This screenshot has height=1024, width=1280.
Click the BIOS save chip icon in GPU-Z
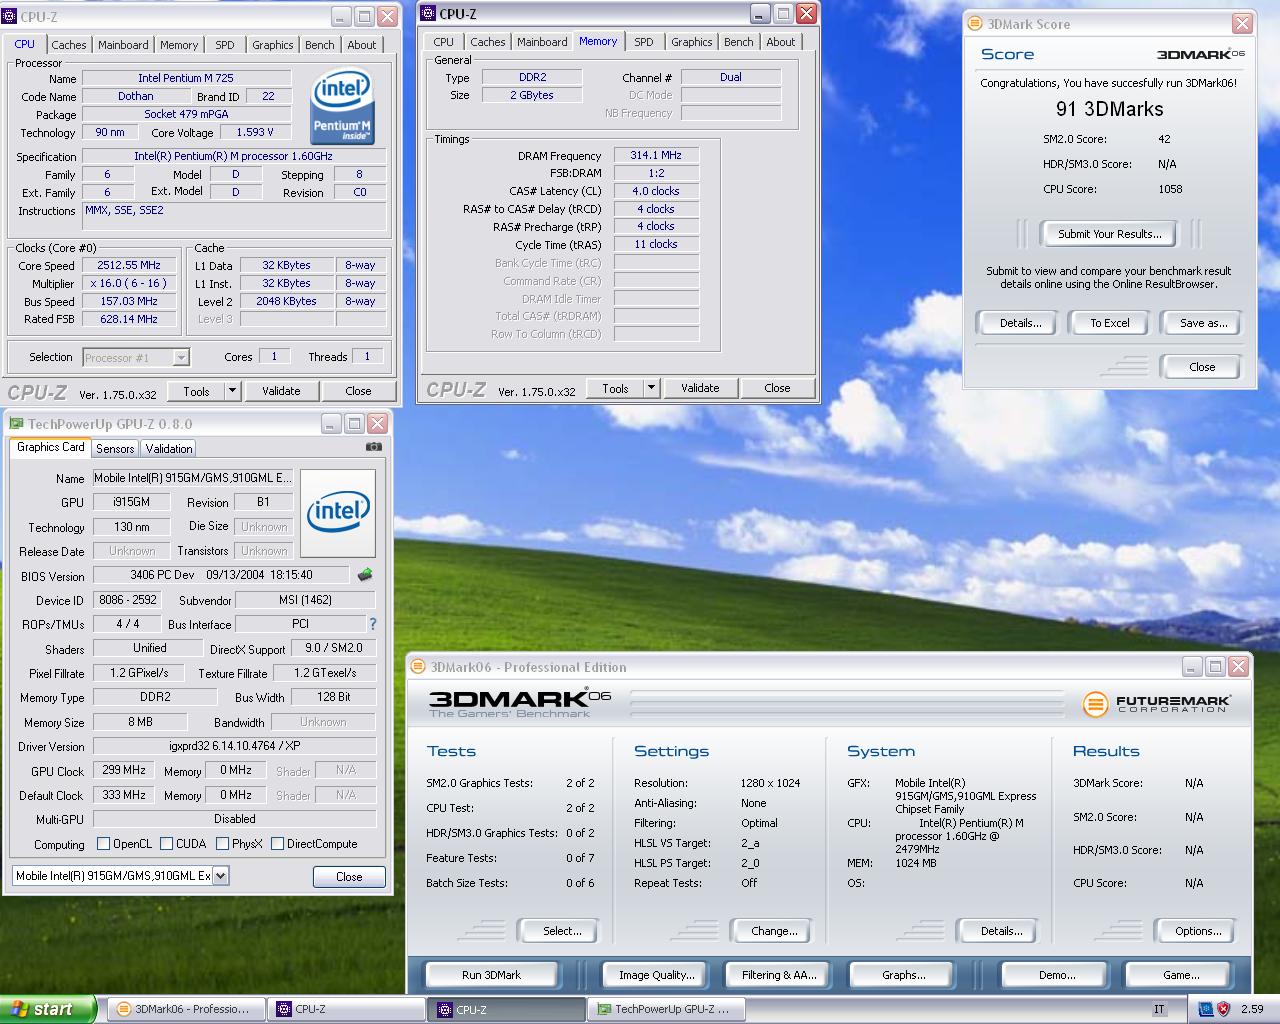tap(365, 575)
